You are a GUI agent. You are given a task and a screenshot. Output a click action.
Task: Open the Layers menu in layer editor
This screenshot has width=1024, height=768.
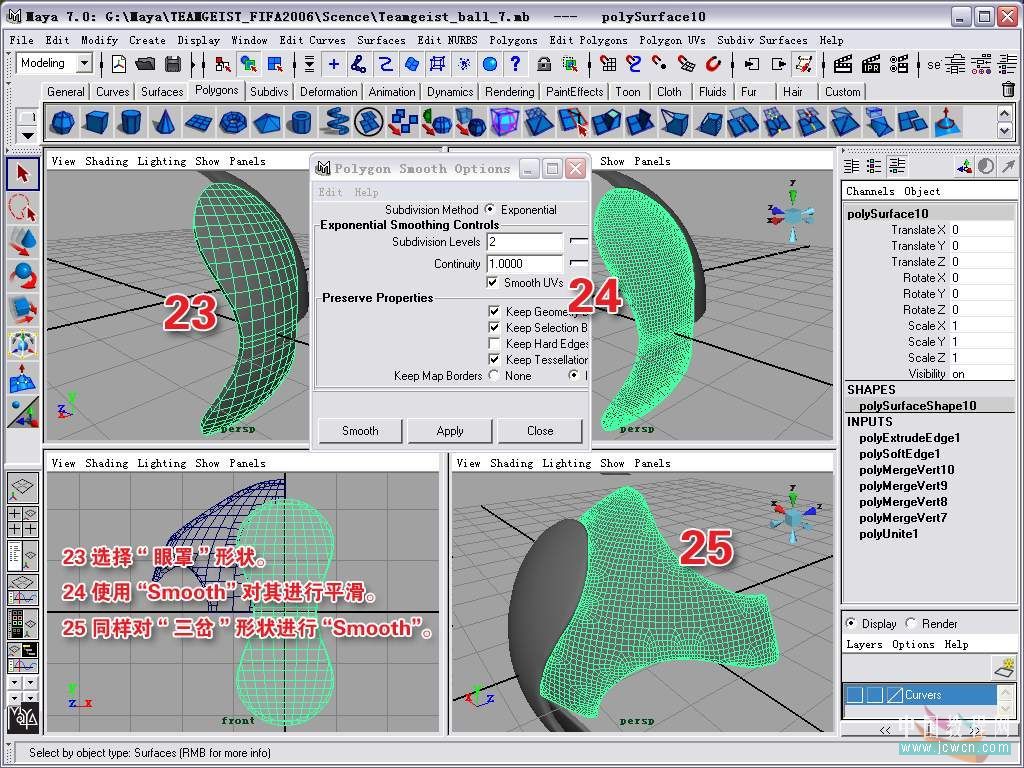pyautogui.click(x=864, y=645)
